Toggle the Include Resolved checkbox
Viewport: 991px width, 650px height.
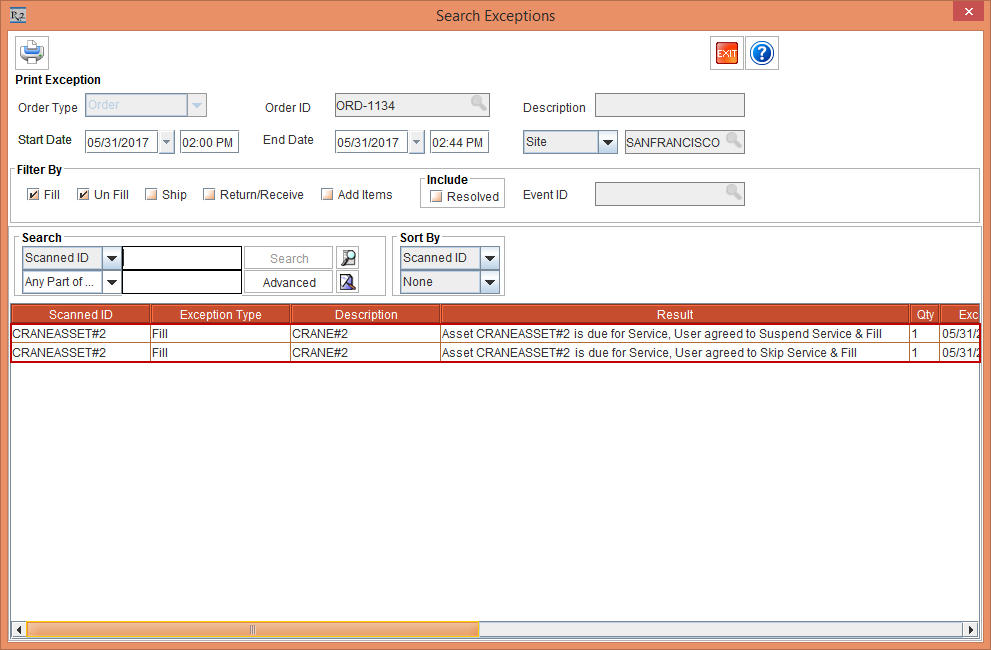436,197
